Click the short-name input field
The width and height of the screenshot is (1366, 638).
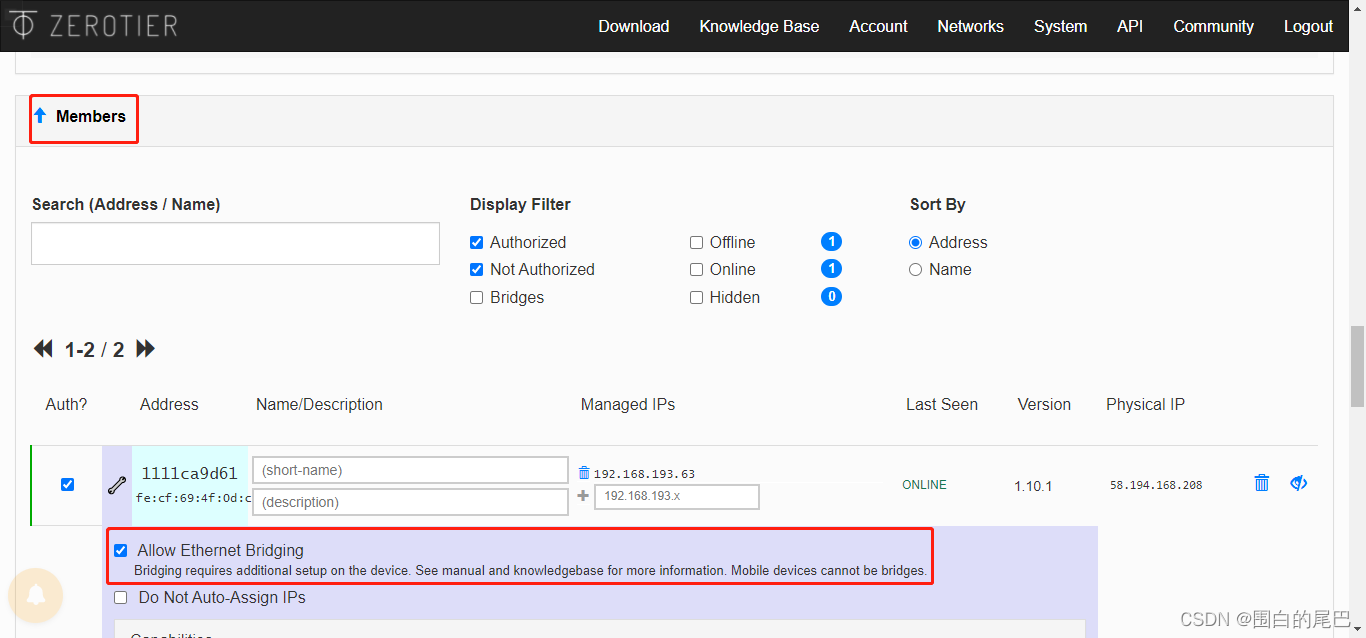coord(410,470)
